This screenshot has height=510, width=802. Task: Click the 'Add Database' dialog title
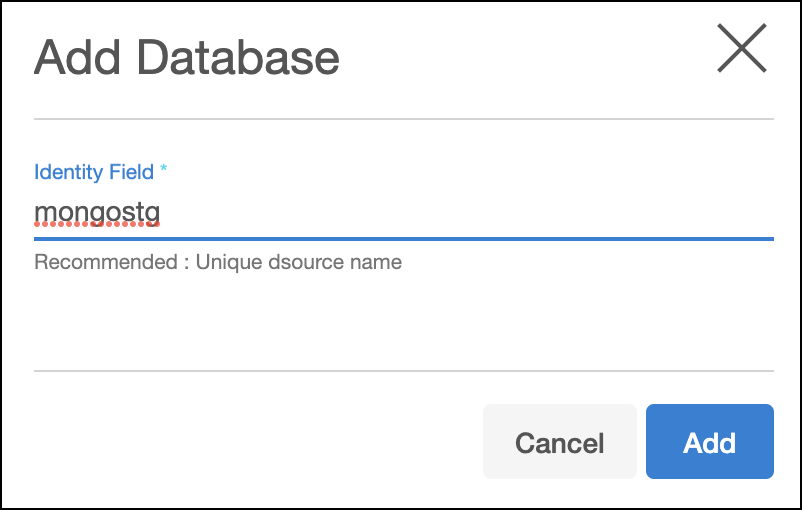tap(187, 57)
